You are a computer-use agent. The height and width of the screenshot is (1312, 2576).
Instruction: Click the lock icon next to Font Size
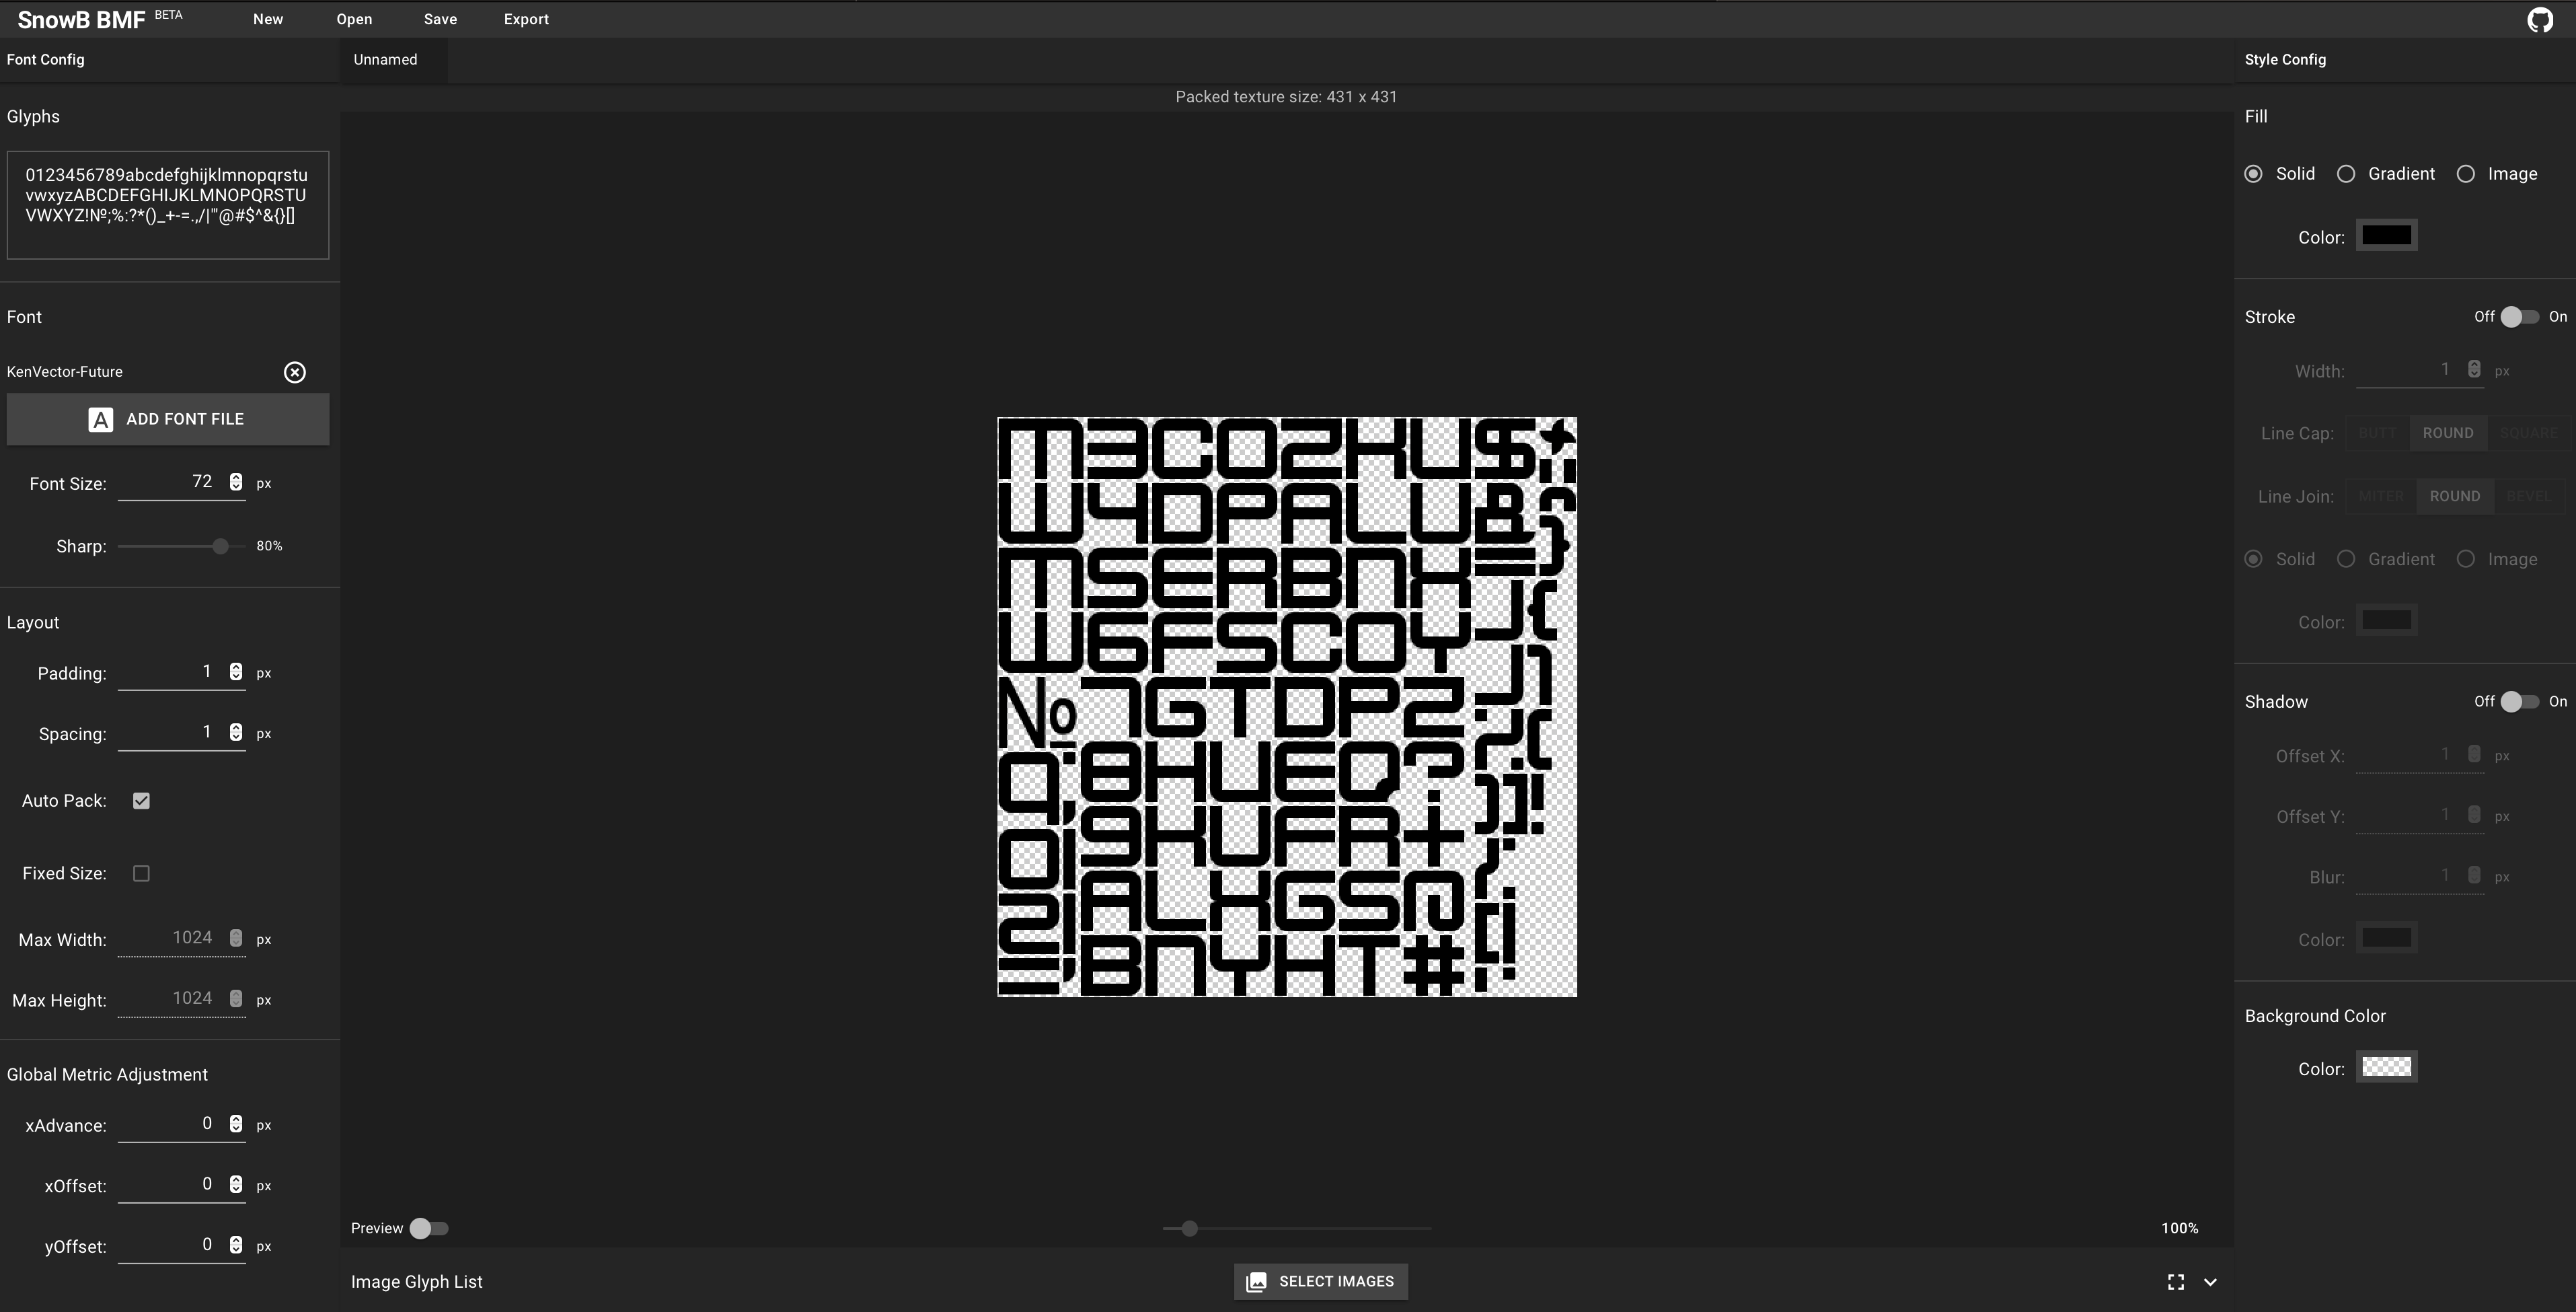[x=234, y=482]
